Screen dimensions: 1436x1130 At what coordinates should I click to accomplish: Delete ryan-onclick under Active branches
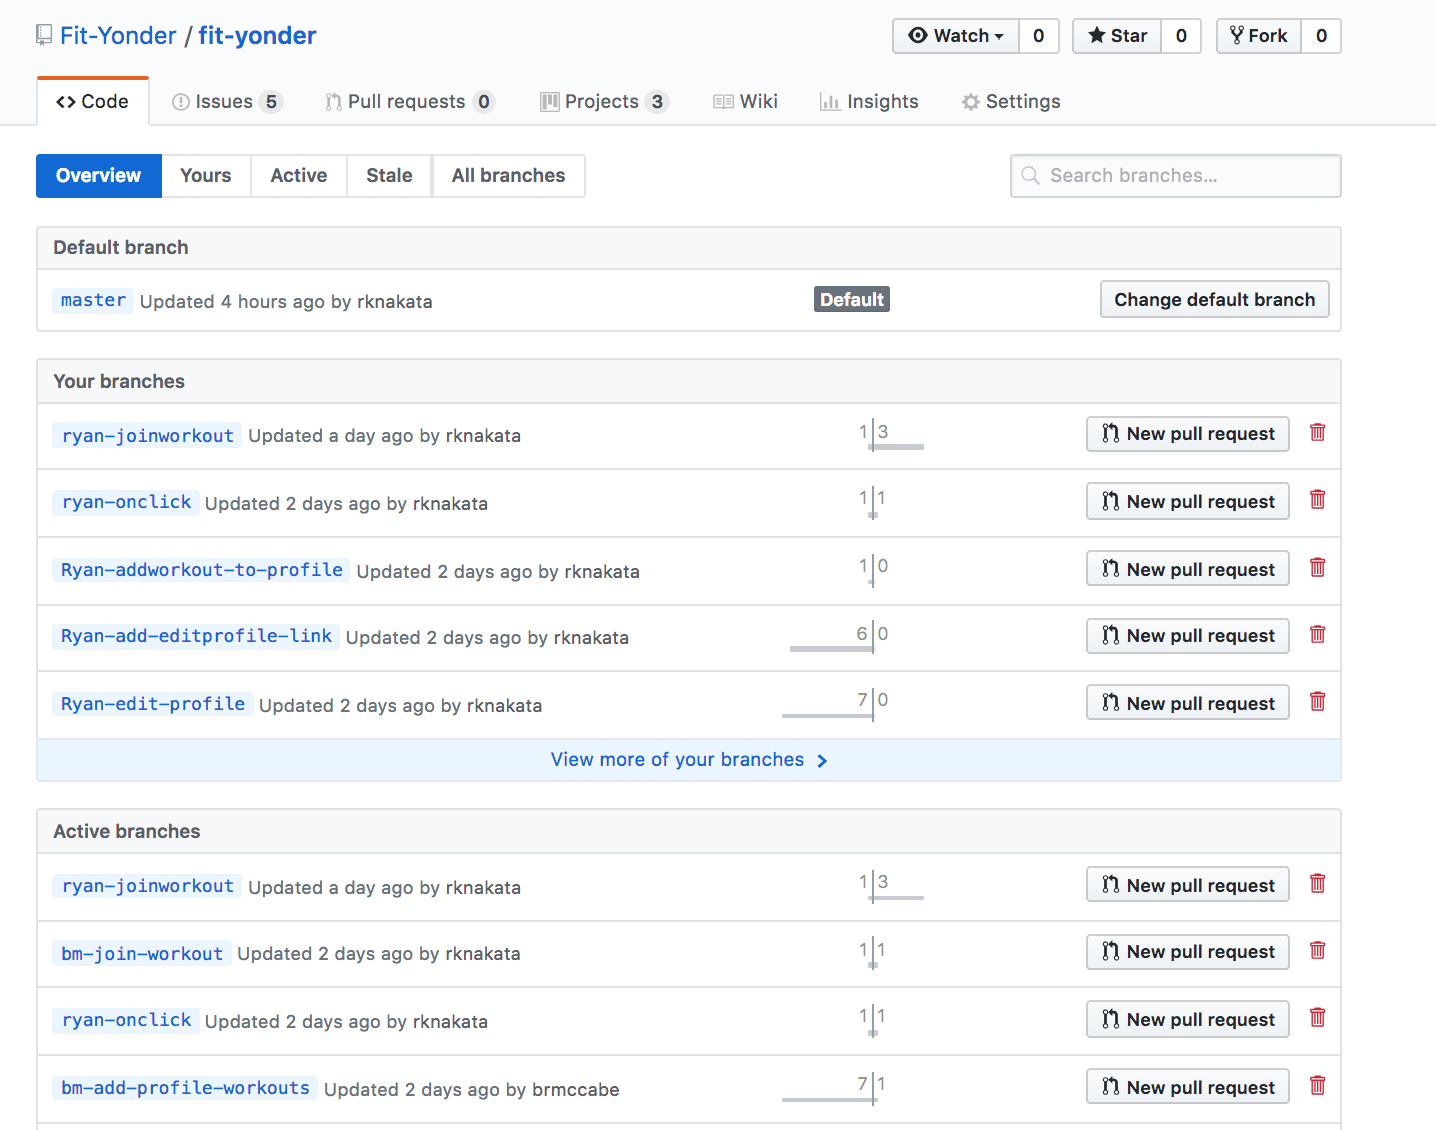pos(1318,1017)
